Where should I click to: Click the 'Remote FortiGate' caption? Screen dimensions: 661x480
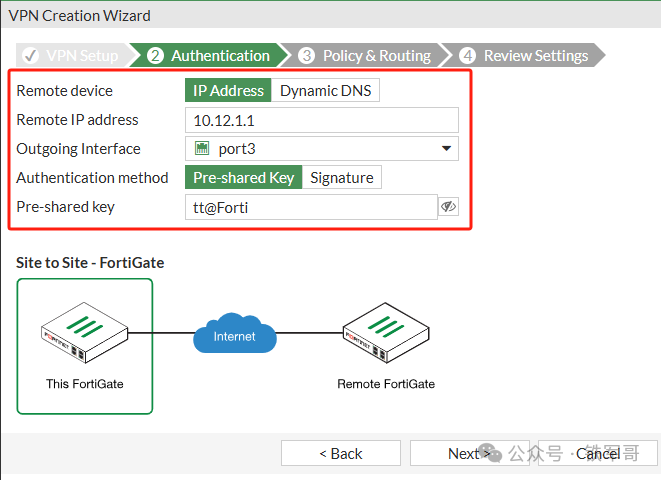point(386,383)
